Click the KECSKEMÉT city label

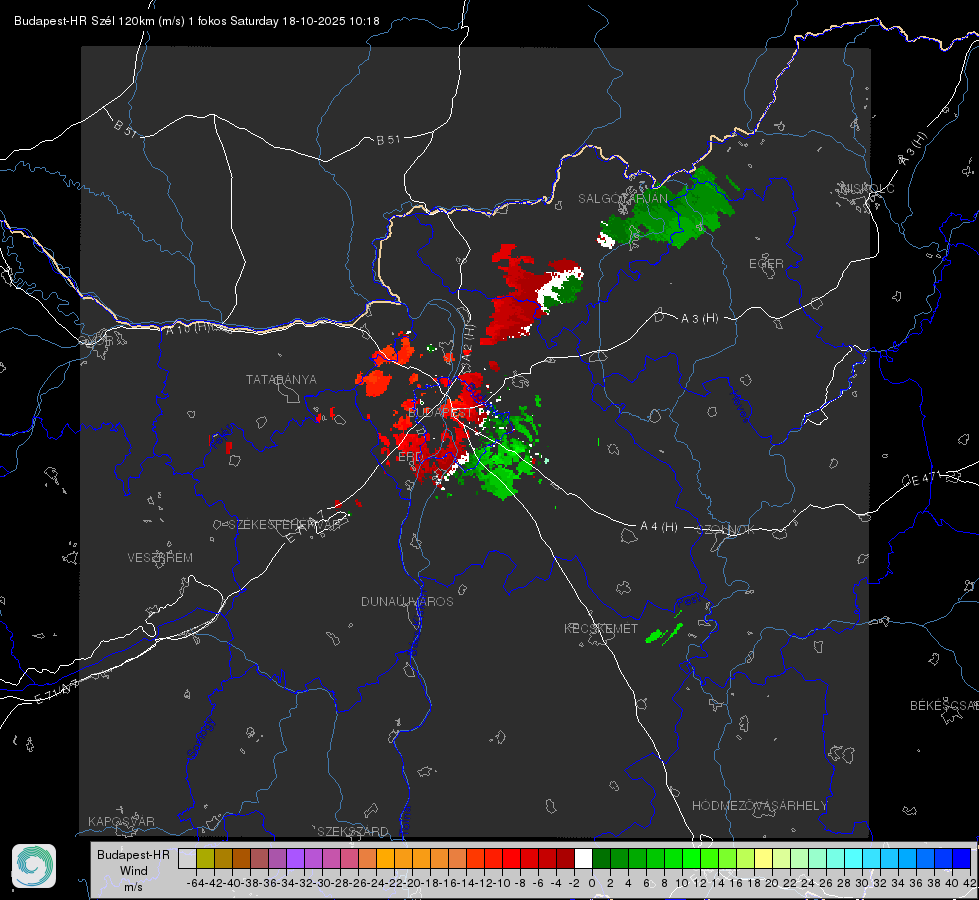(x=601, y=629)
